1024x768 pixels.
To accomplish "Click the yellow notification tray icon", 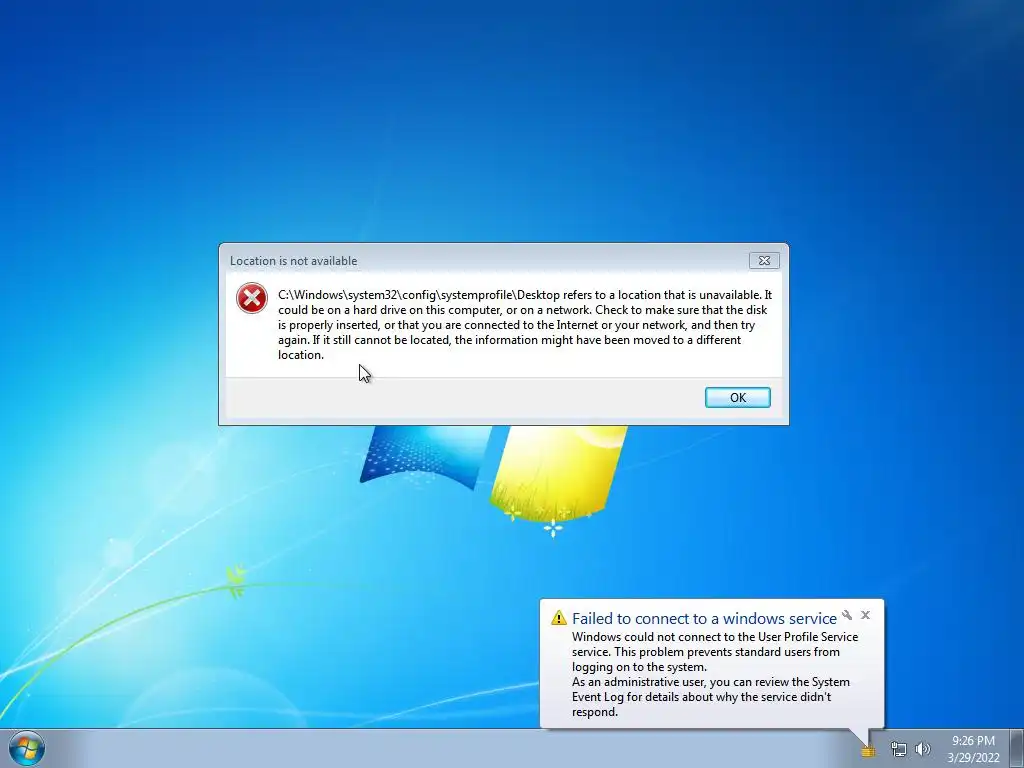I will 868,751.
